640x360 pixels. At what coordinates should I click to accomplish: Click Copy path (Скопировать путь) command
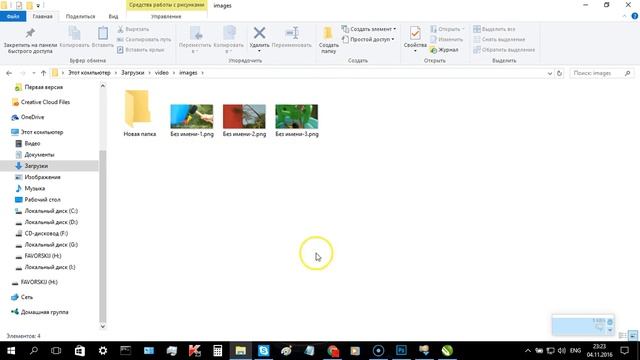tap(144, 40)
